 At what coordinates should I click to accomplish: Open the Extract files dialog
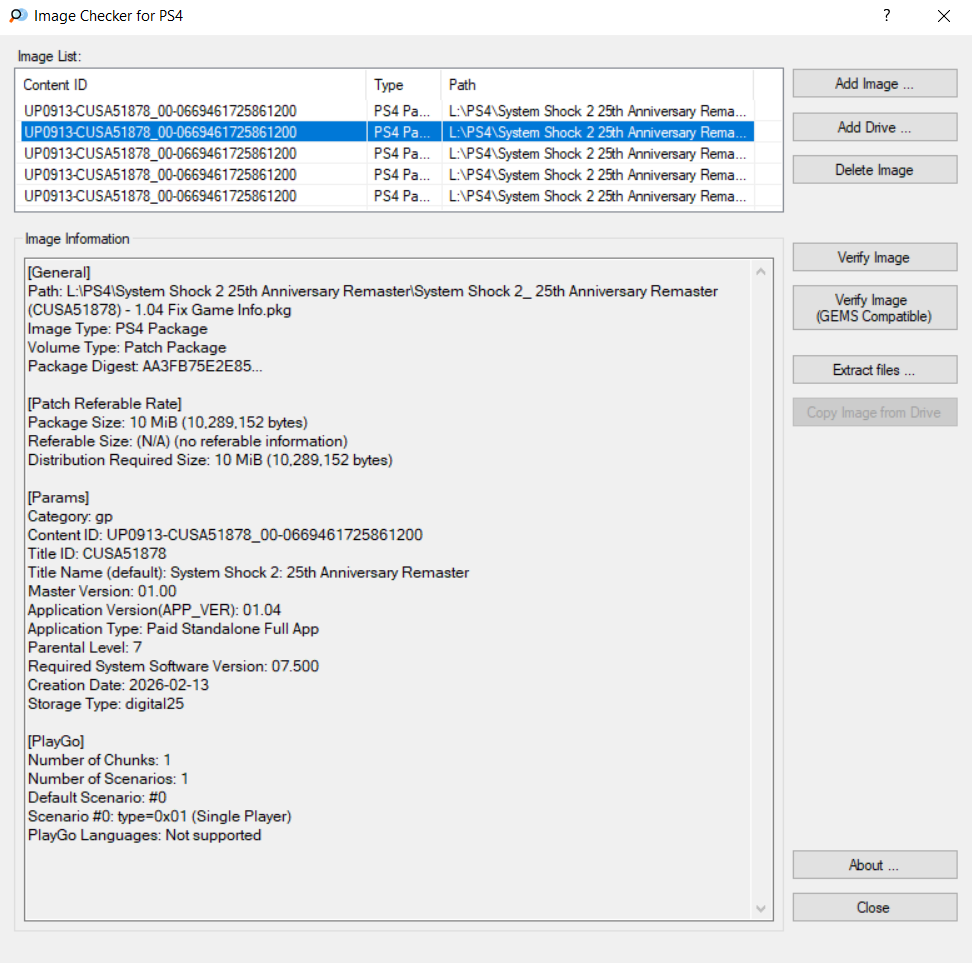[x=874, y=370]
